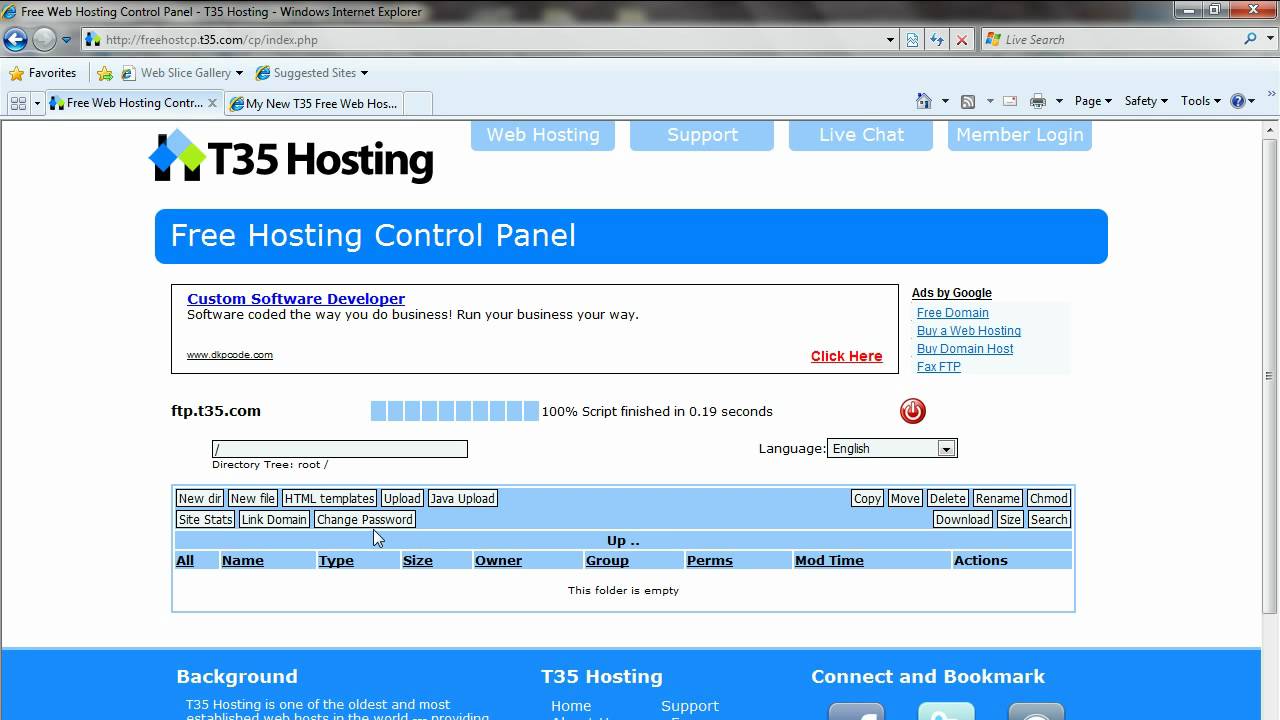Click the Quick Tabs grid icon
1280x720 pixels.
coord(18,103)
